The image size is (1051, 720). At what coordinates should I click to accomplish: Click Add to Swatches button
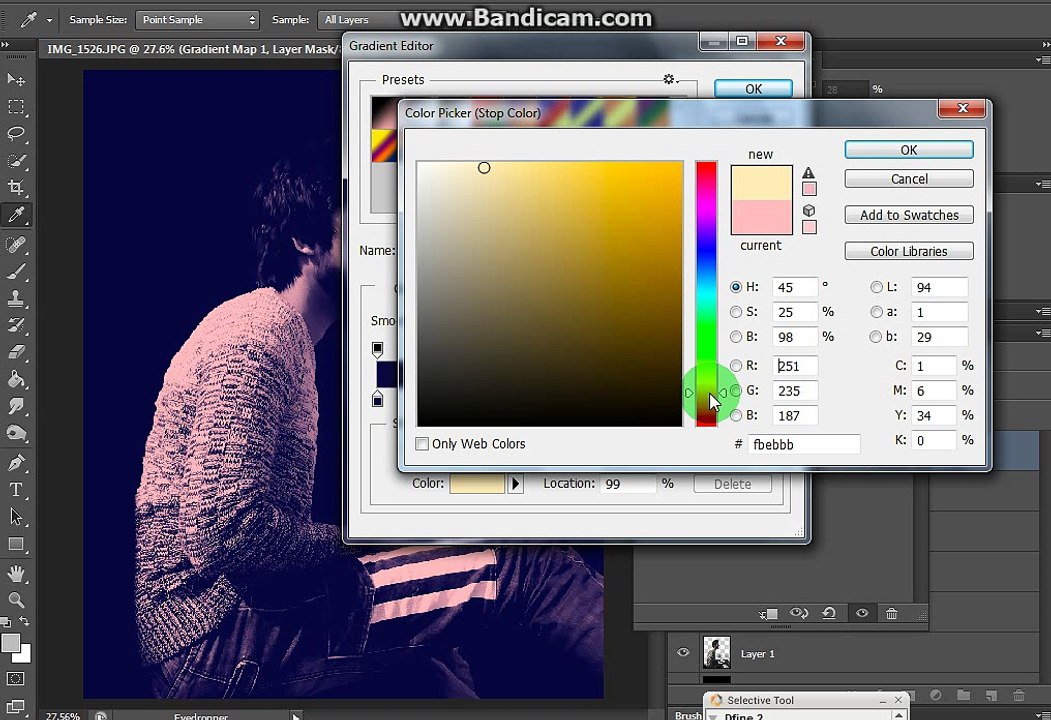pyautogui.click(x=909, y=215)
